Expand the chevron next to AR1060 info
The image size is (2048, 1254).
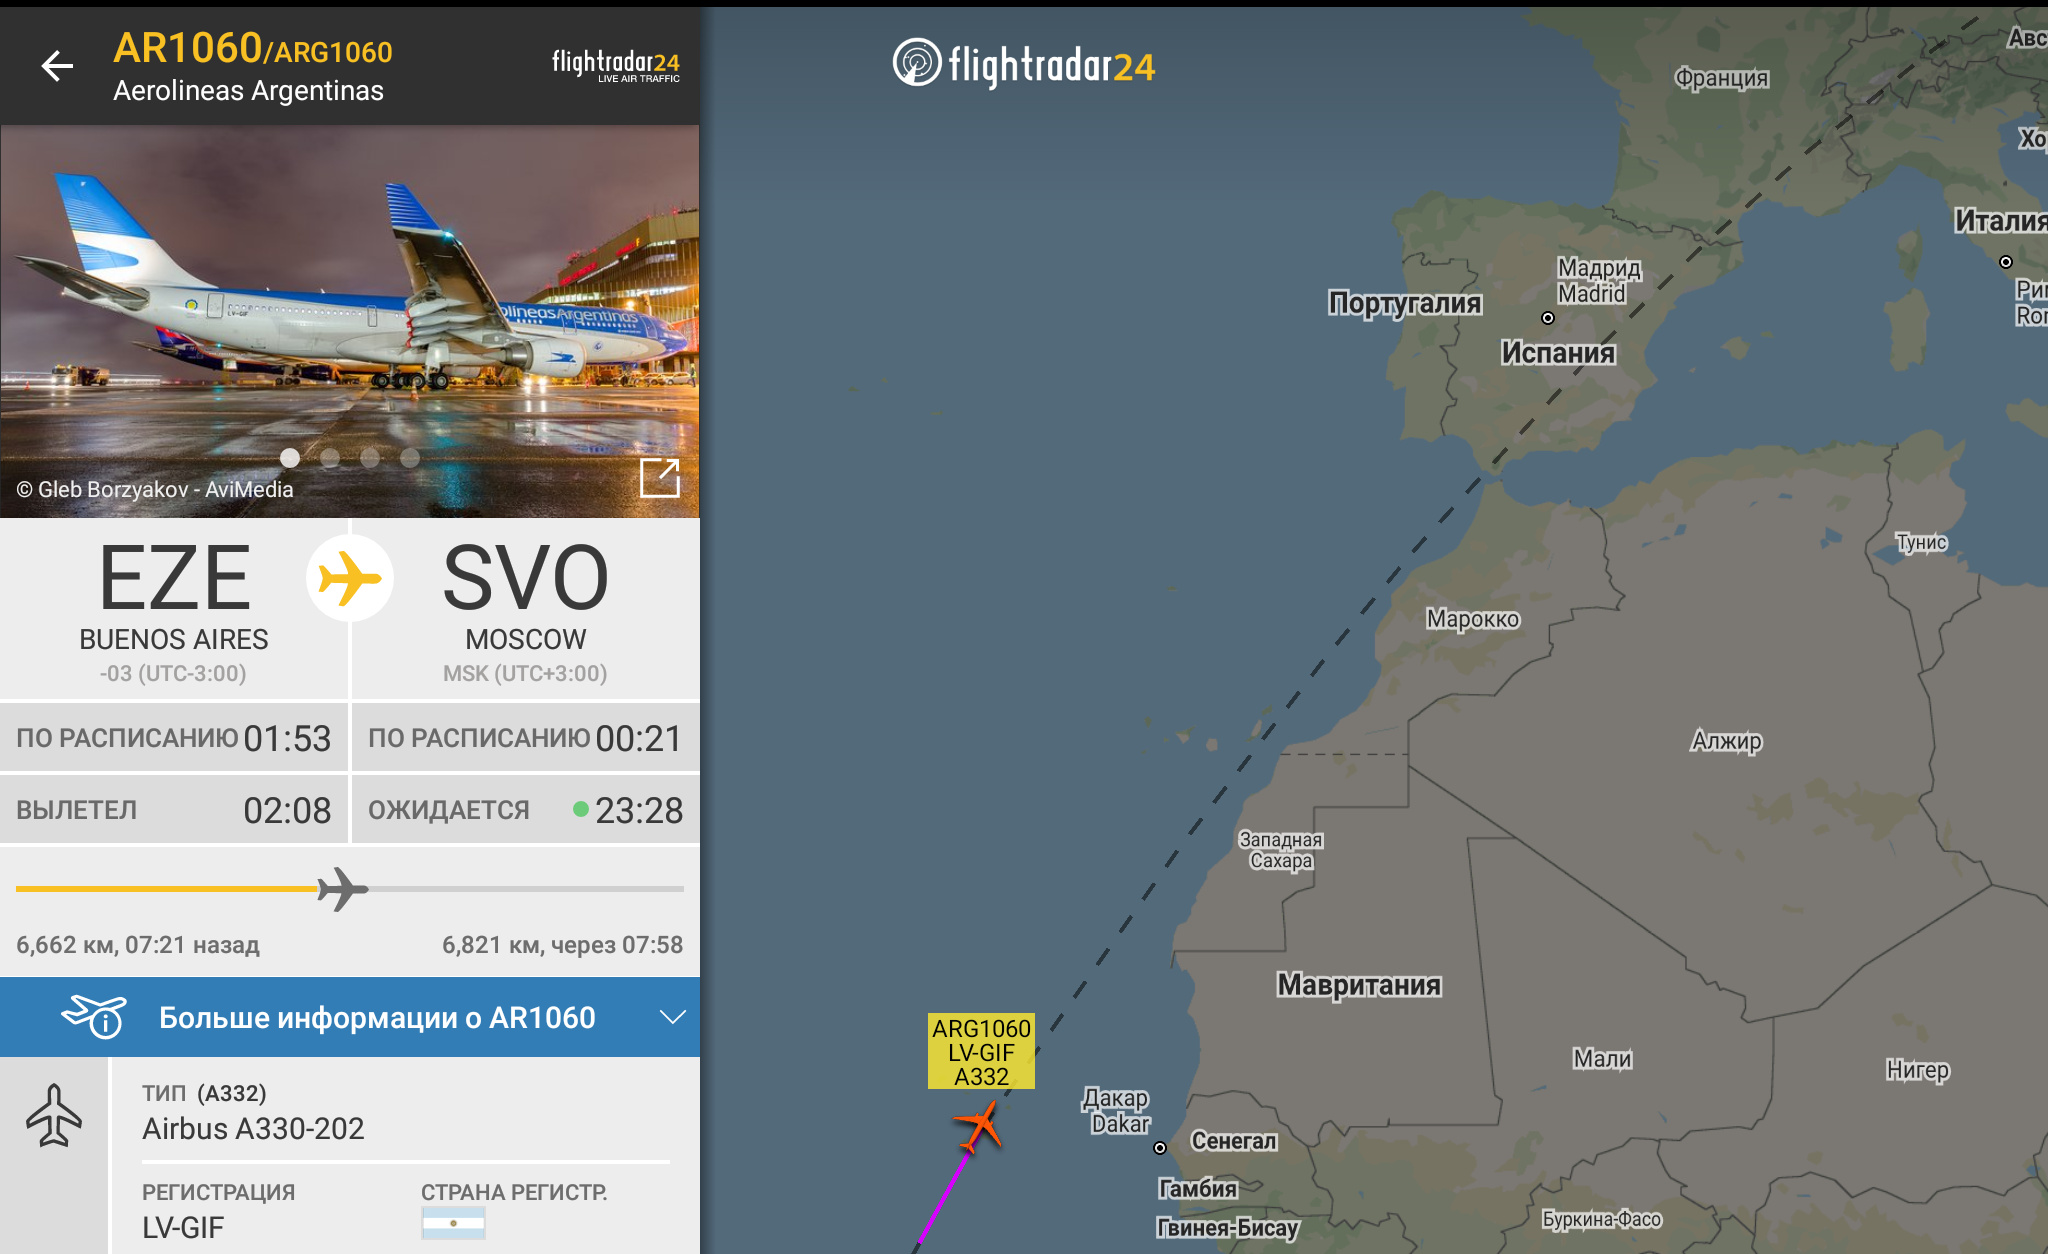pyautogui.click(x=673, y=1017)
